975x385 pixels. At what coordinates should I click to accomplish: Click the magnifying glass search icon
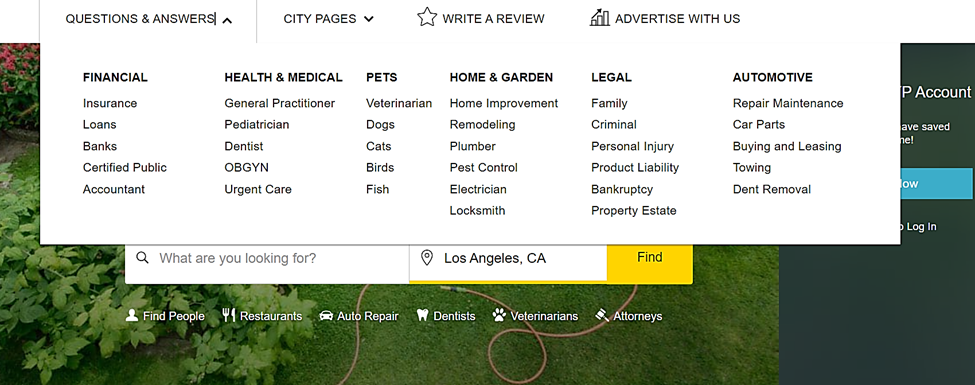click(x=142, y=258)
